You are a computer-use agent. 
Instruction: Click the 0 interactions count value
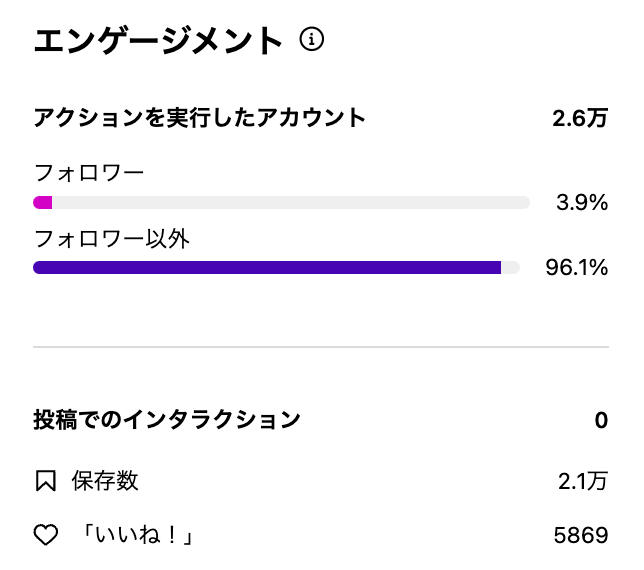click(601, 420)
